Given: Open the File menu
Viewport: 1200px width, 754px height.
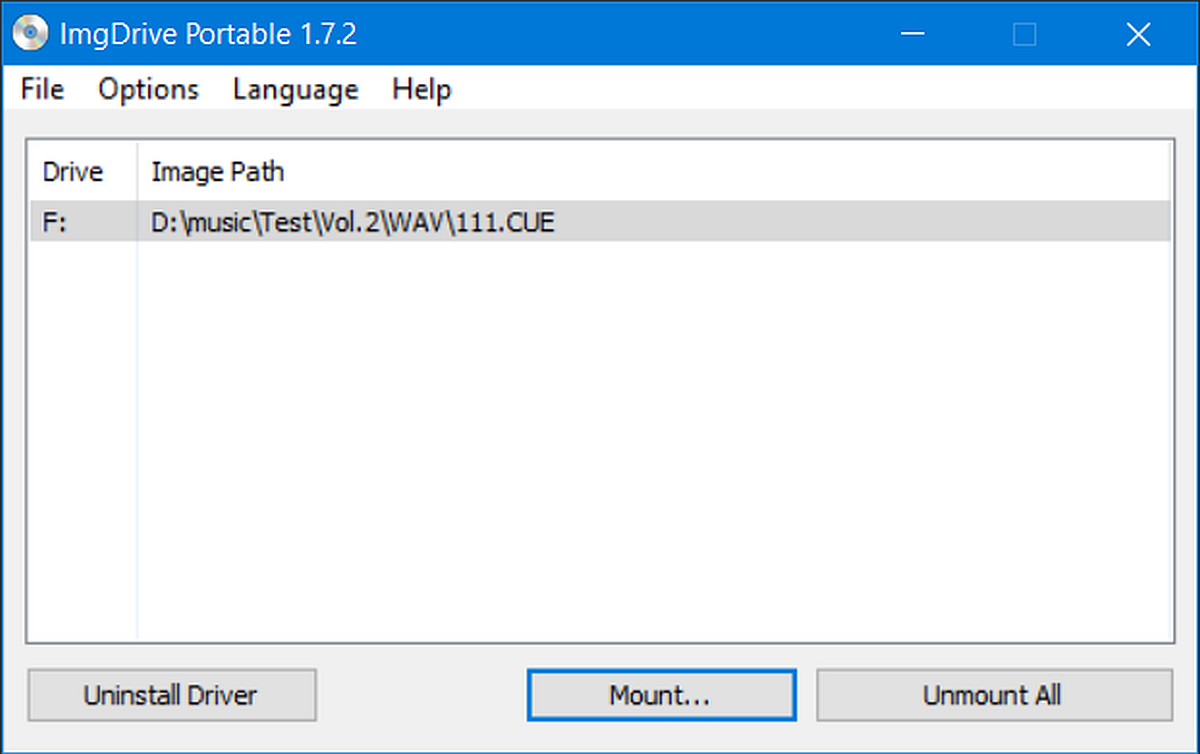Looking at the screenshot, I should point(42,89).
